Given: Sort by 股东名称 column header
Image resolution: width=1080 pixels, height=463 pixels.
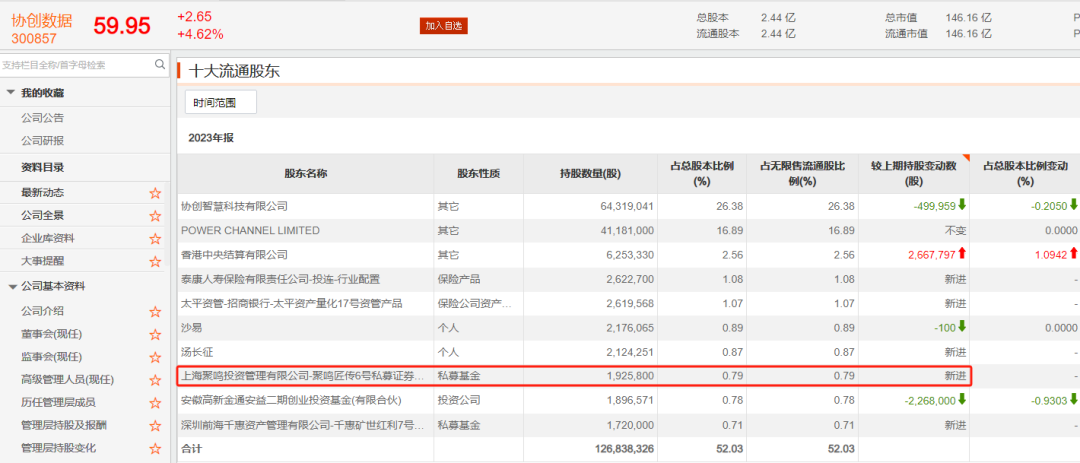Looking at the screenshot, I should click(305, 174).
